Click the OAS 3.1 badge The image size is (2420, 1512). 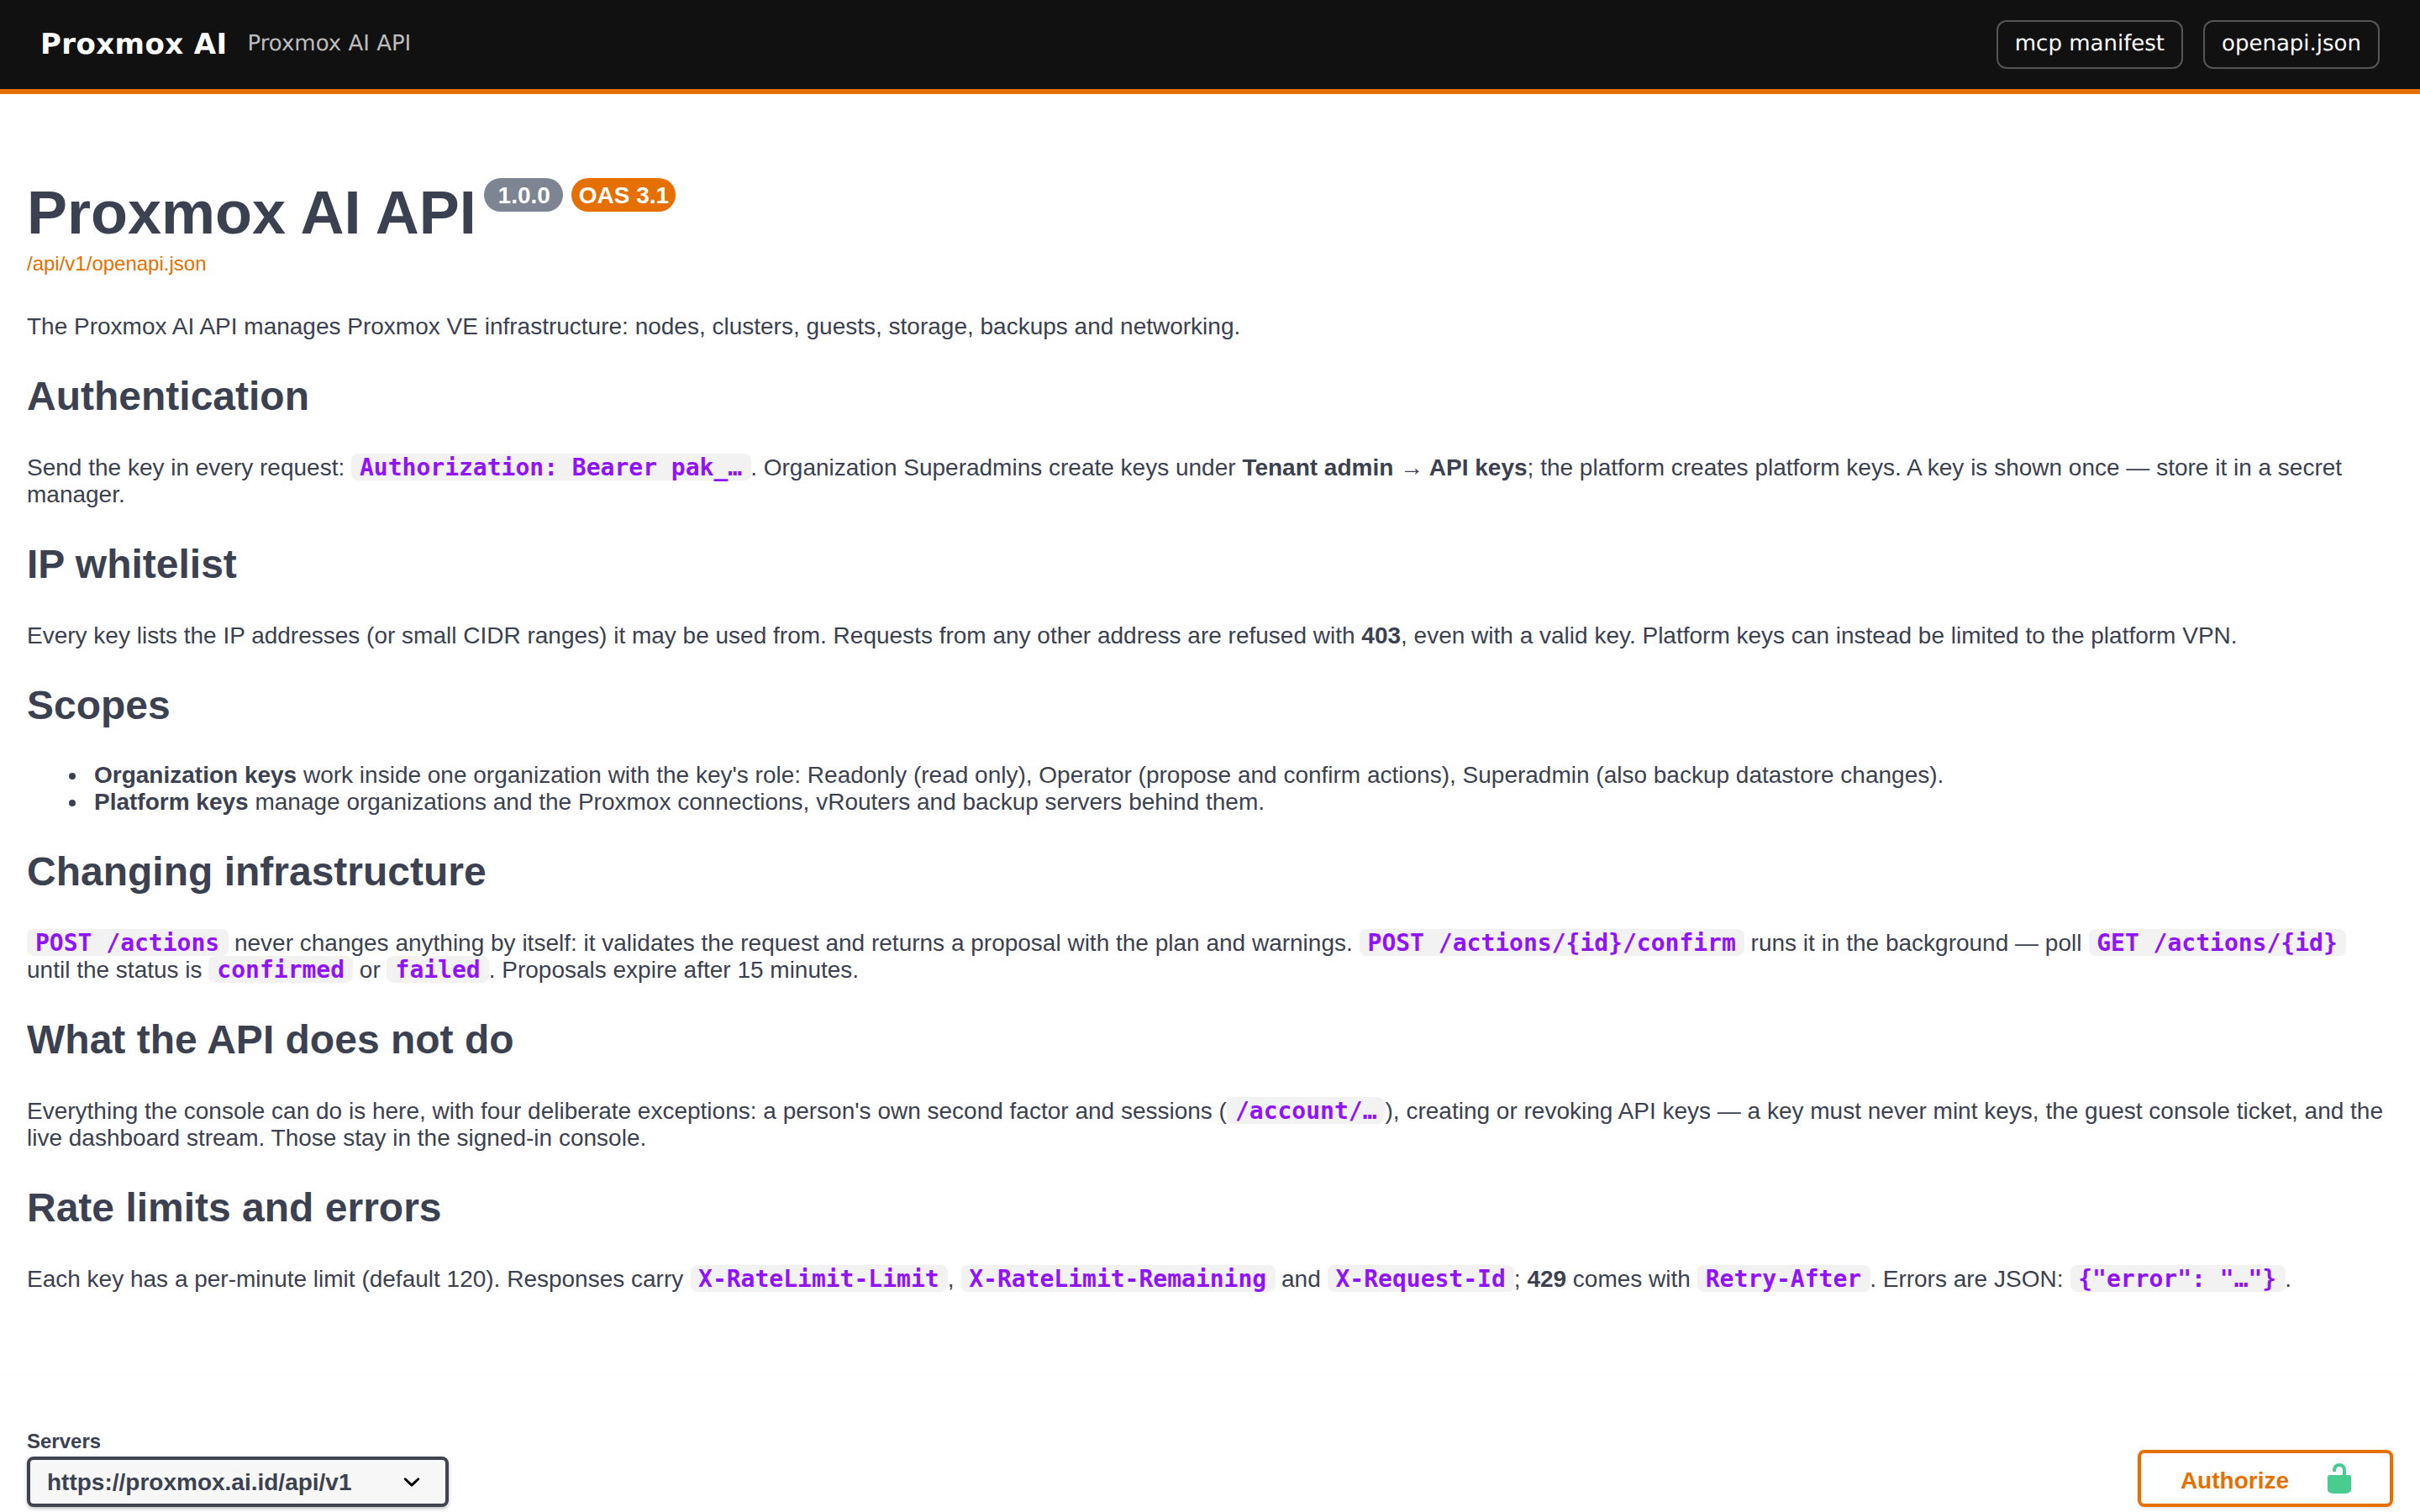click(623, 195)
